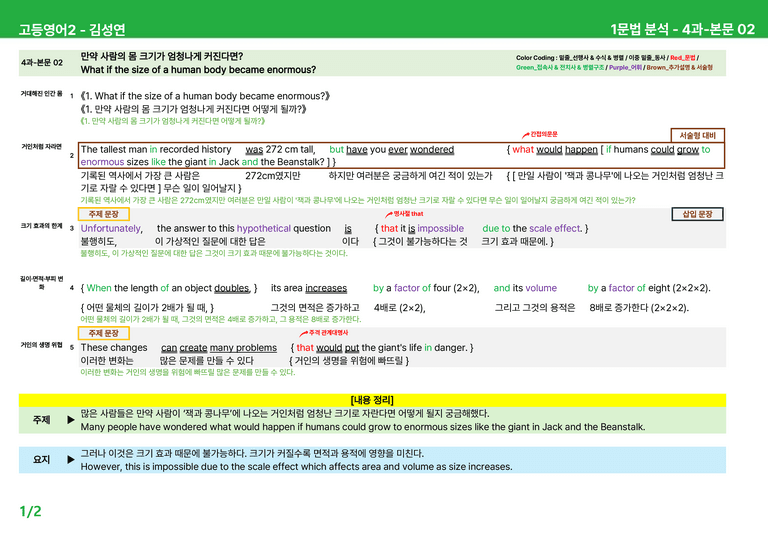Viewport: 768px width, 543px height.
Task: Click the 4과-본문 02 section label
Action: [x=42, y=63]
